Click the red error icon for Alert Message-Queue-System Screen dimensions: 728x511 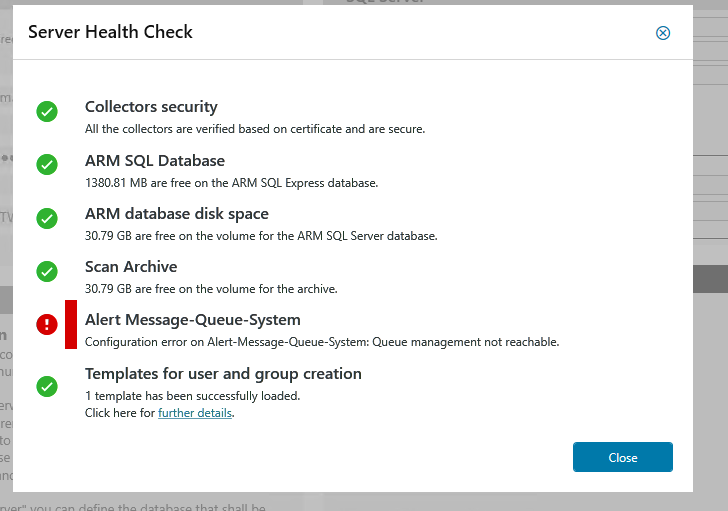(x=47, y=324)
